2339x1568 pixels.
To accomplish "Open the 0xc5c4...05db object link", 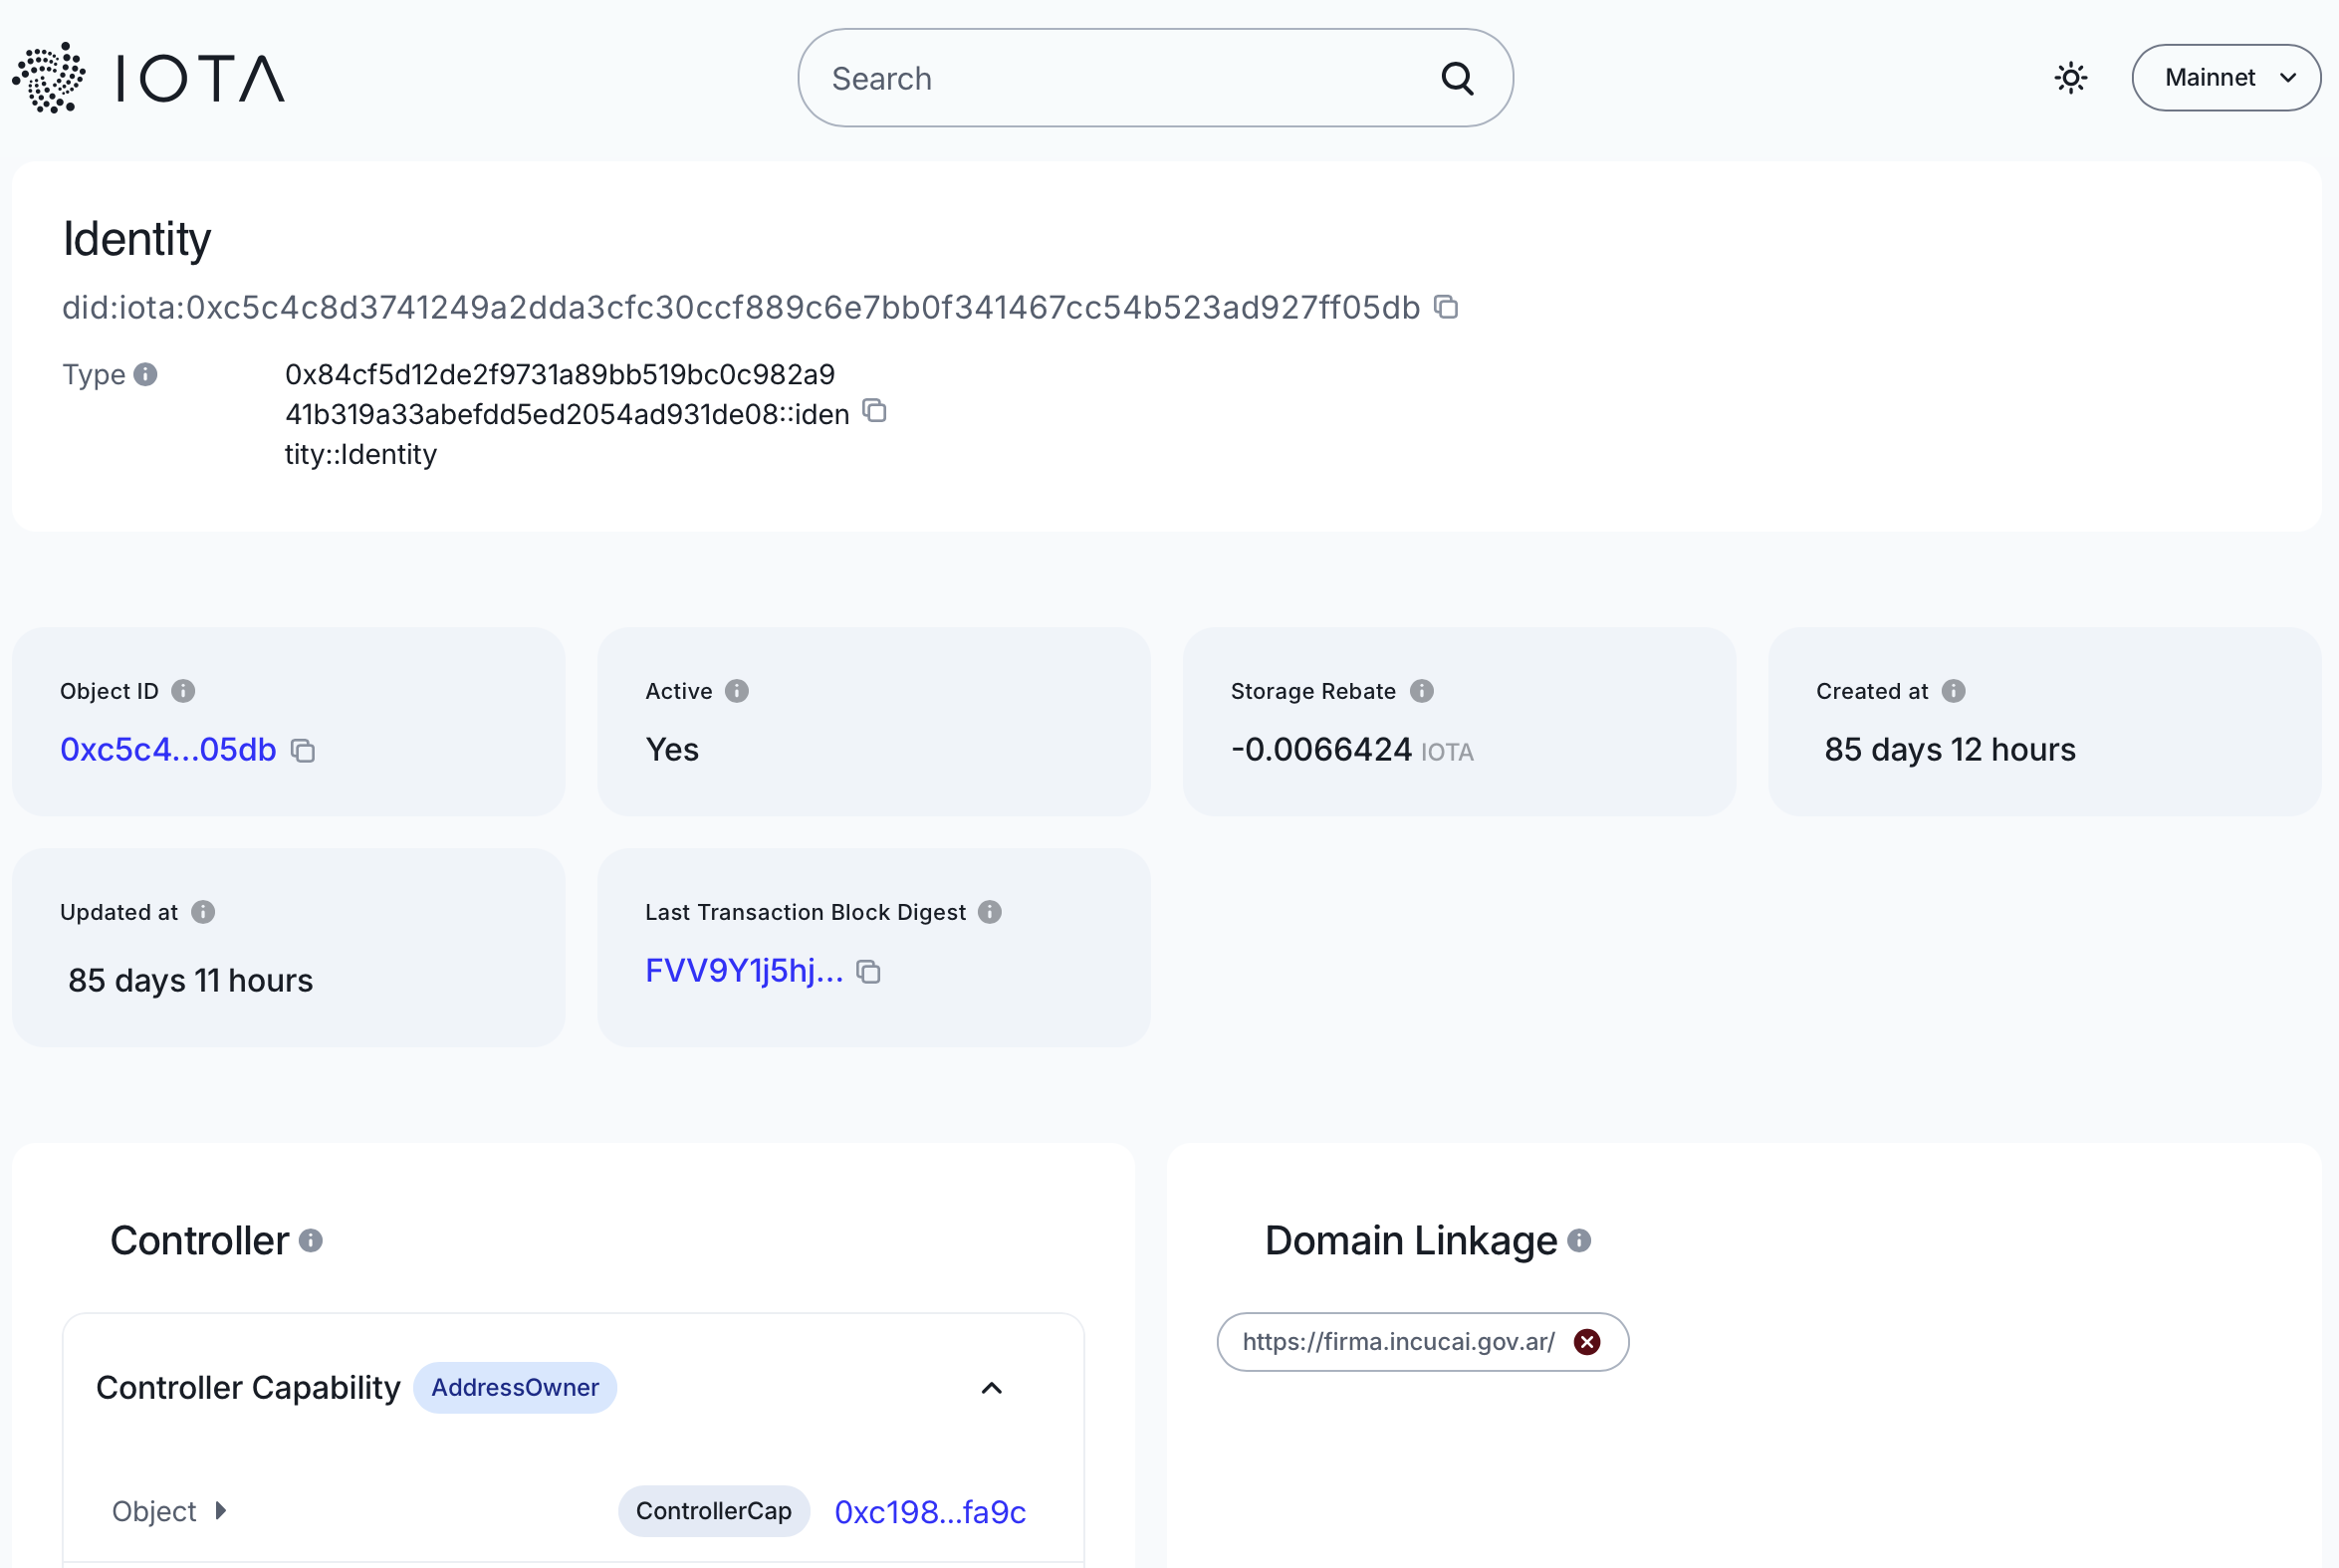I will pos(168,750).
